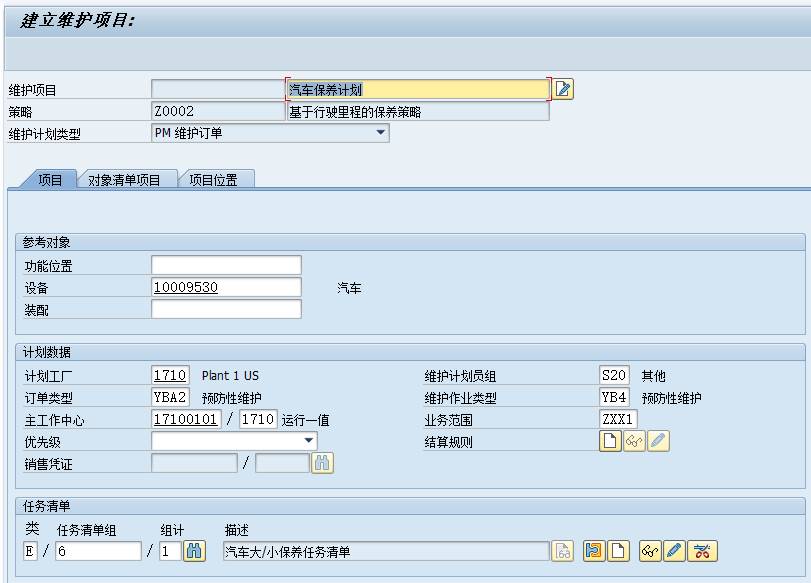Click the 汽车保养计划 description field

pos(417,89)
